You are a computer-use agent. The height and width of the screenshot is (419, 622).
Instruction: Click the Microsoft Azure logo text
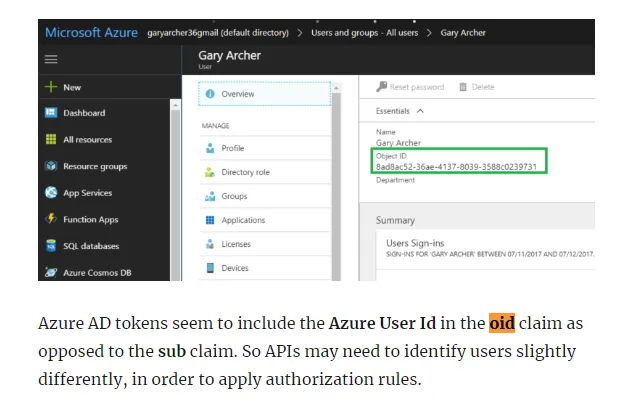pyautogui.click(x=92, y=33)
